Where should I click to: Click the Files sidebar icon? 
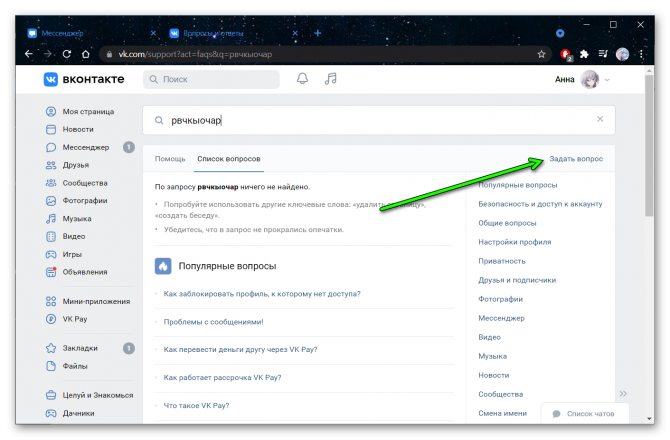[x=51, y=366]
